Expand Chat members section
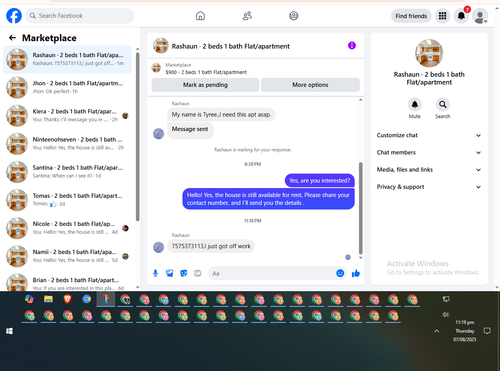 tap(429, 152)
